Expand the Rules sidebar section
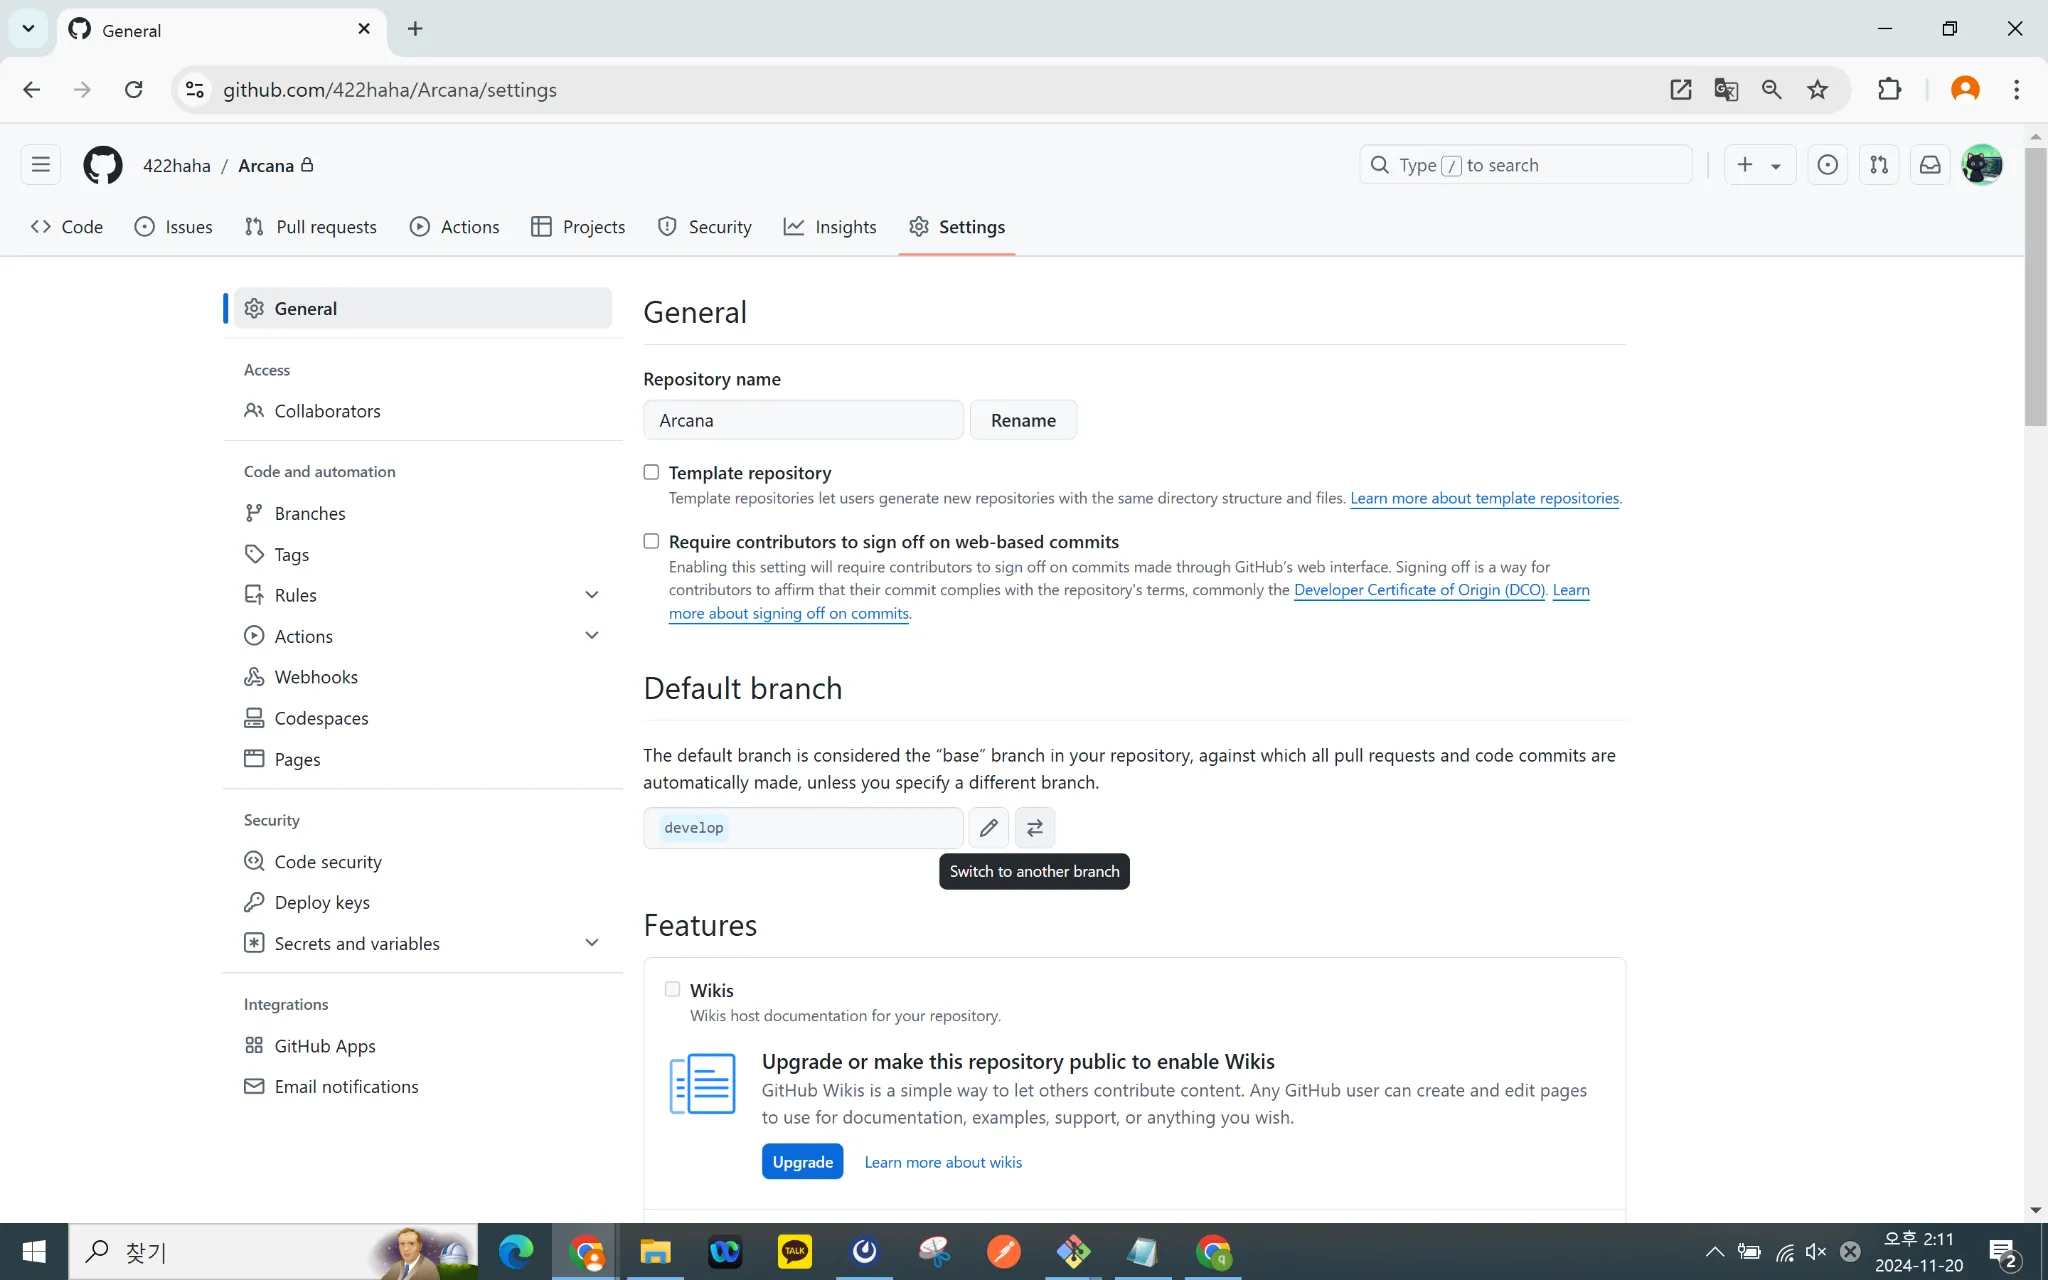 pos(591,595)
